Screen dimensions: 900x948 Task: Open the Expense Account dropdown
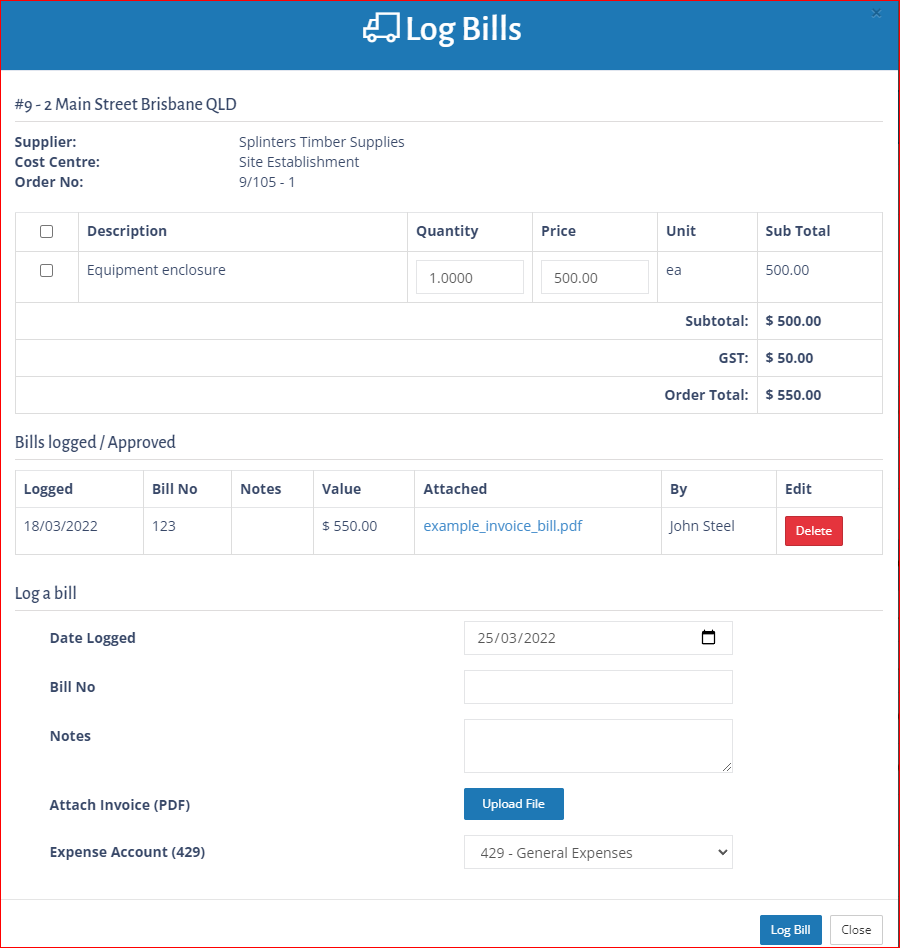(x=598, y=853)
